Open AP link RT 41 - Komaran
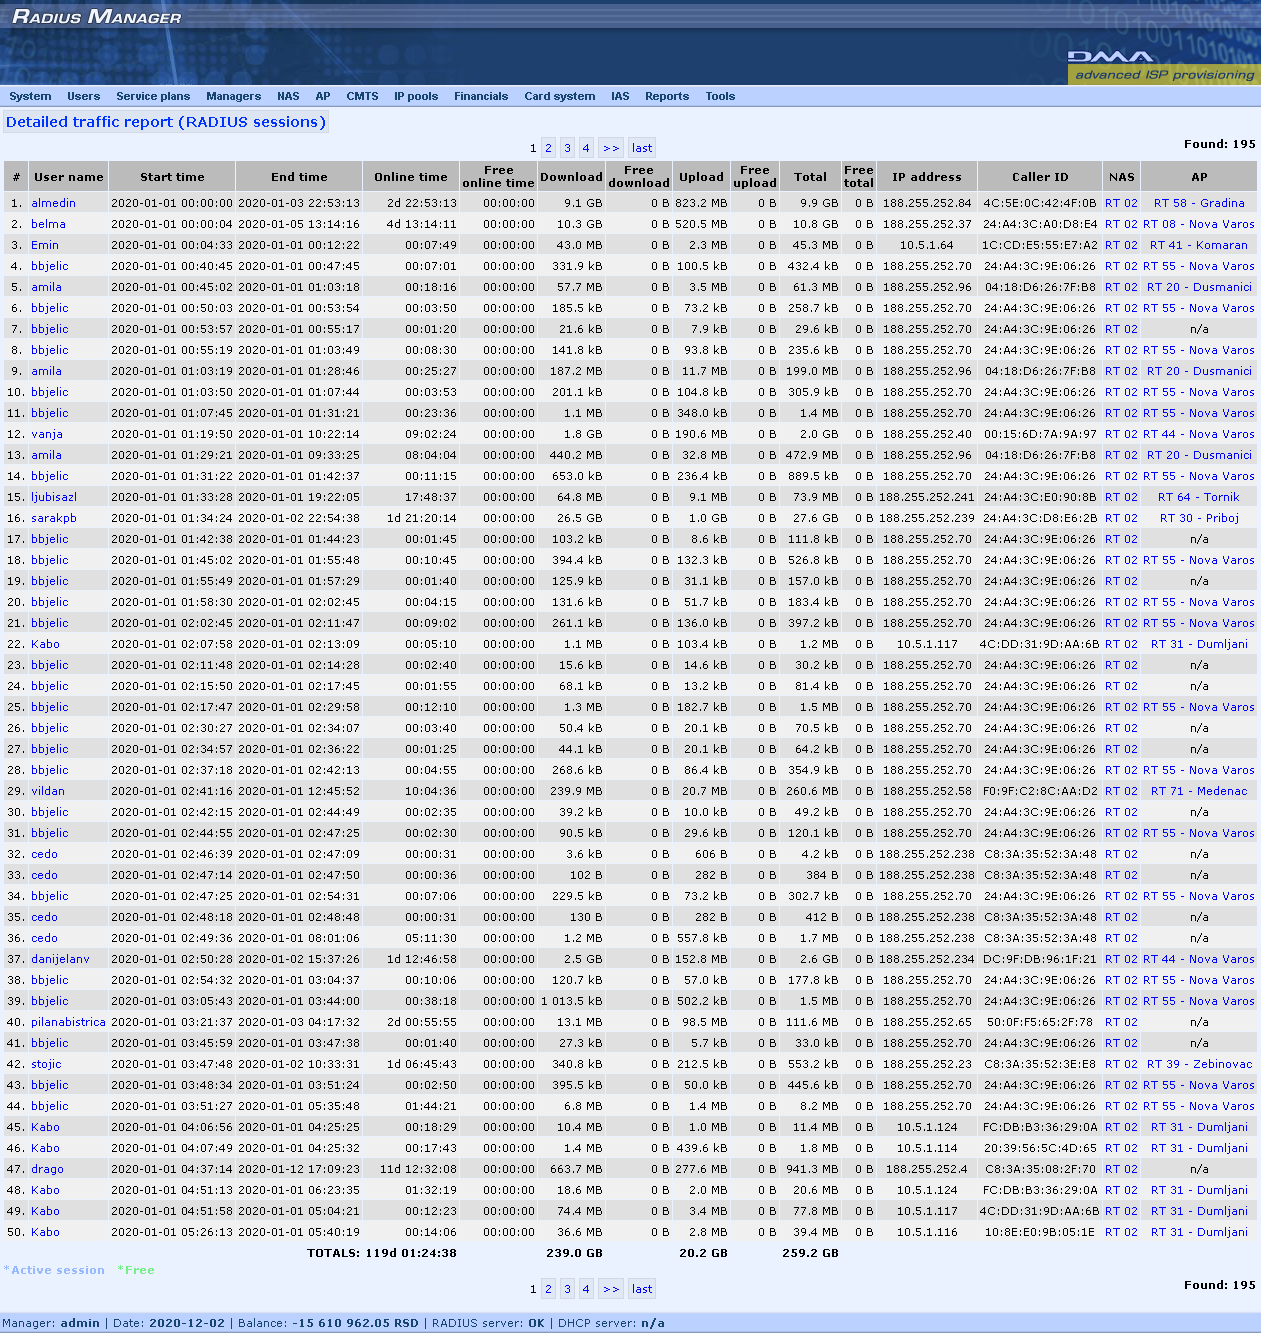The image size is (1261, 1333). [1199, 245]
